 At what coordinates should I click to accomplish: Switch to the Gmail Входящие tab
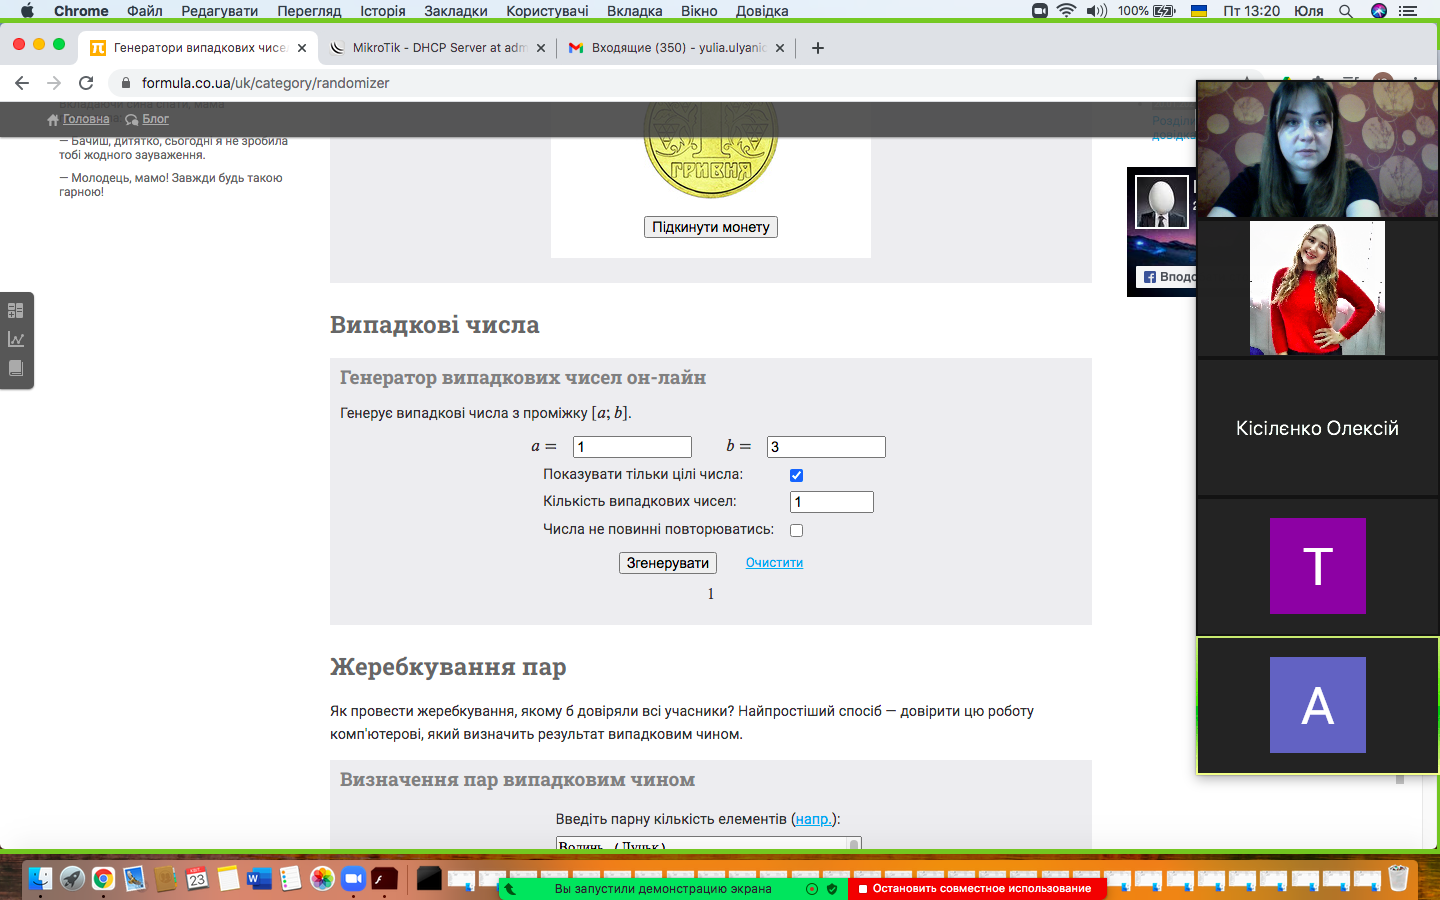[x=677, y=48]
